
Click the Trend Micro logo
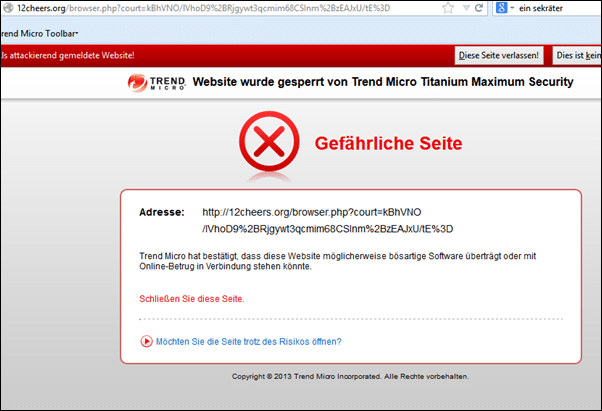click(157, 83)
